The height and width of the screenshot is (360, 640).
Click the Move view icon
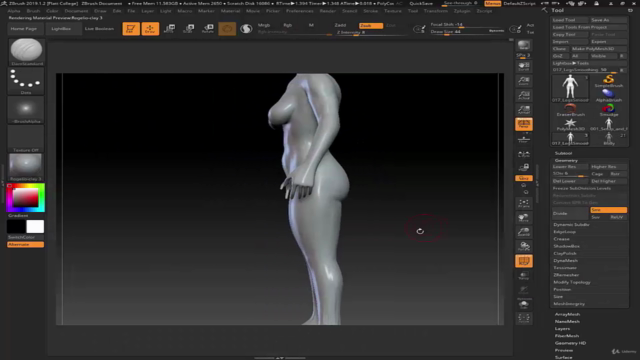524,218
